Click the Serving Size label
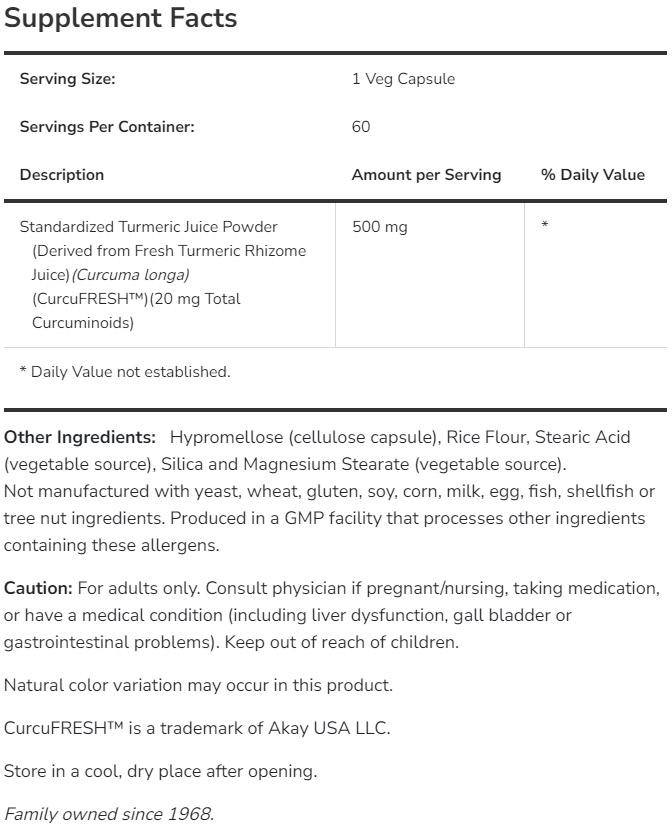Image resolution: width=672 pixels, height=829 pixels. (x=67, y=79)
